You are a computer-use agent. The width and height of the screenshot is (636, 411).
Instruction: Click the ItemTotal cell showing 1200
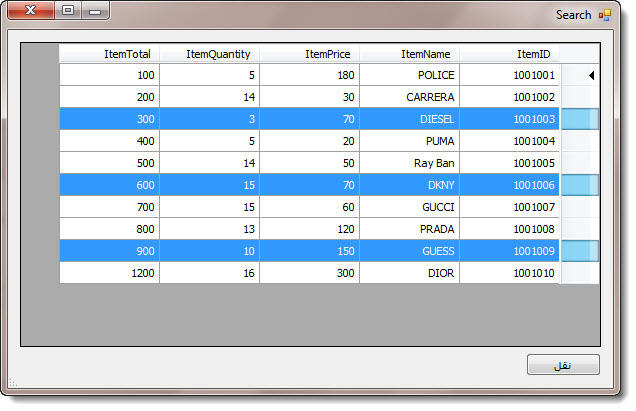tap(110, 273)
